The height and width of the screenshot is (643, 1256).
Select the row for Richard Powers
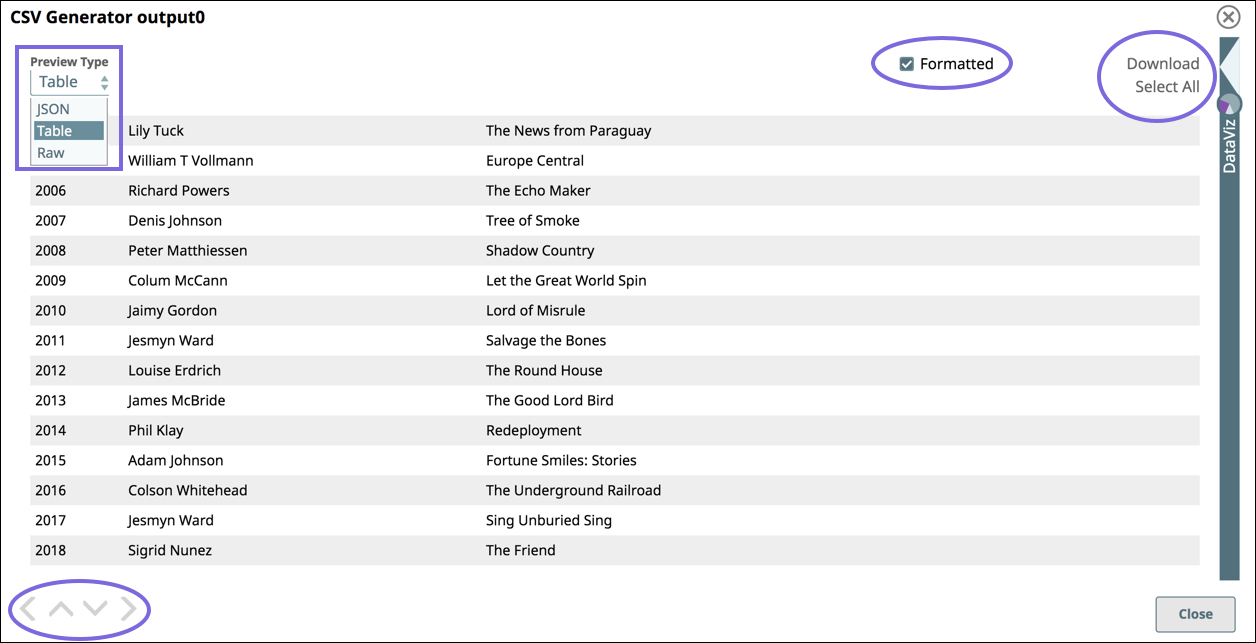[x=179, y=191]
